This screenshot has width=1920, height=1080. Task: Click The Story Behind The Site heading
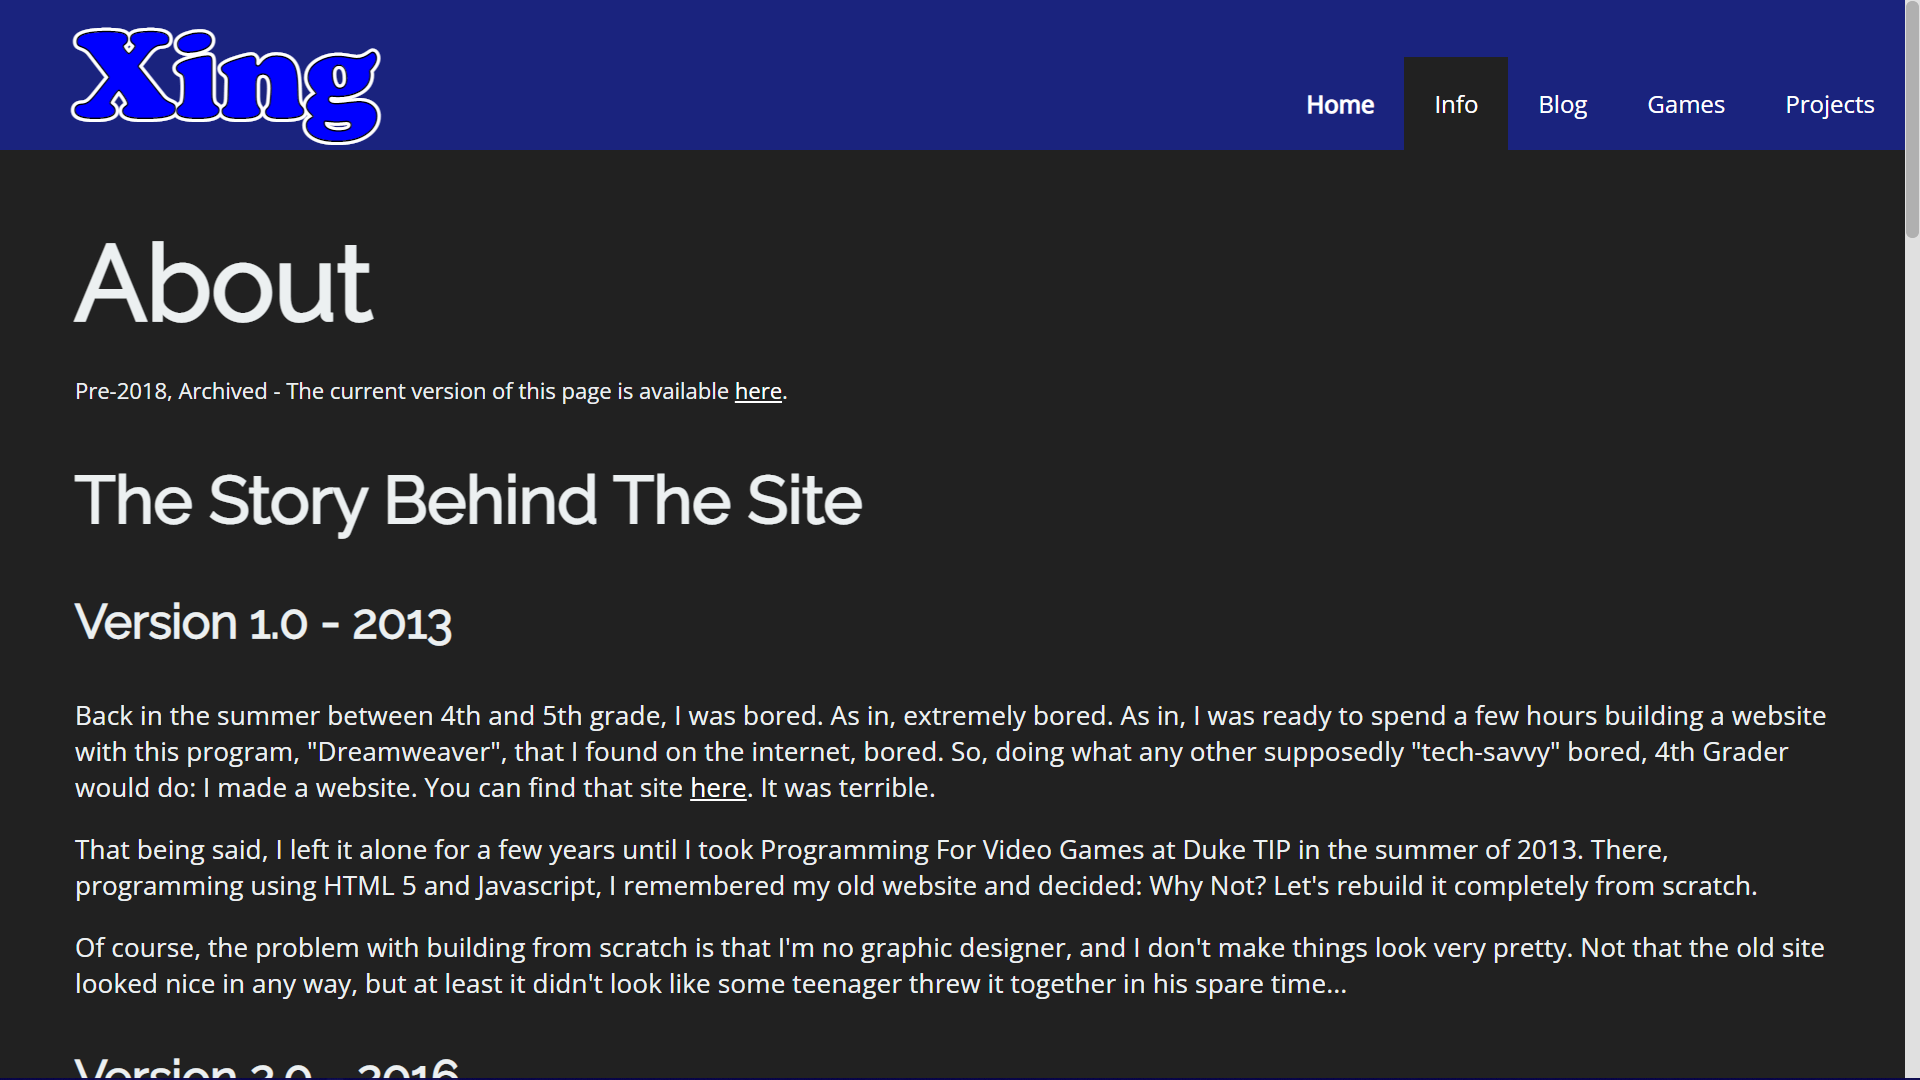tap(468, 501)
